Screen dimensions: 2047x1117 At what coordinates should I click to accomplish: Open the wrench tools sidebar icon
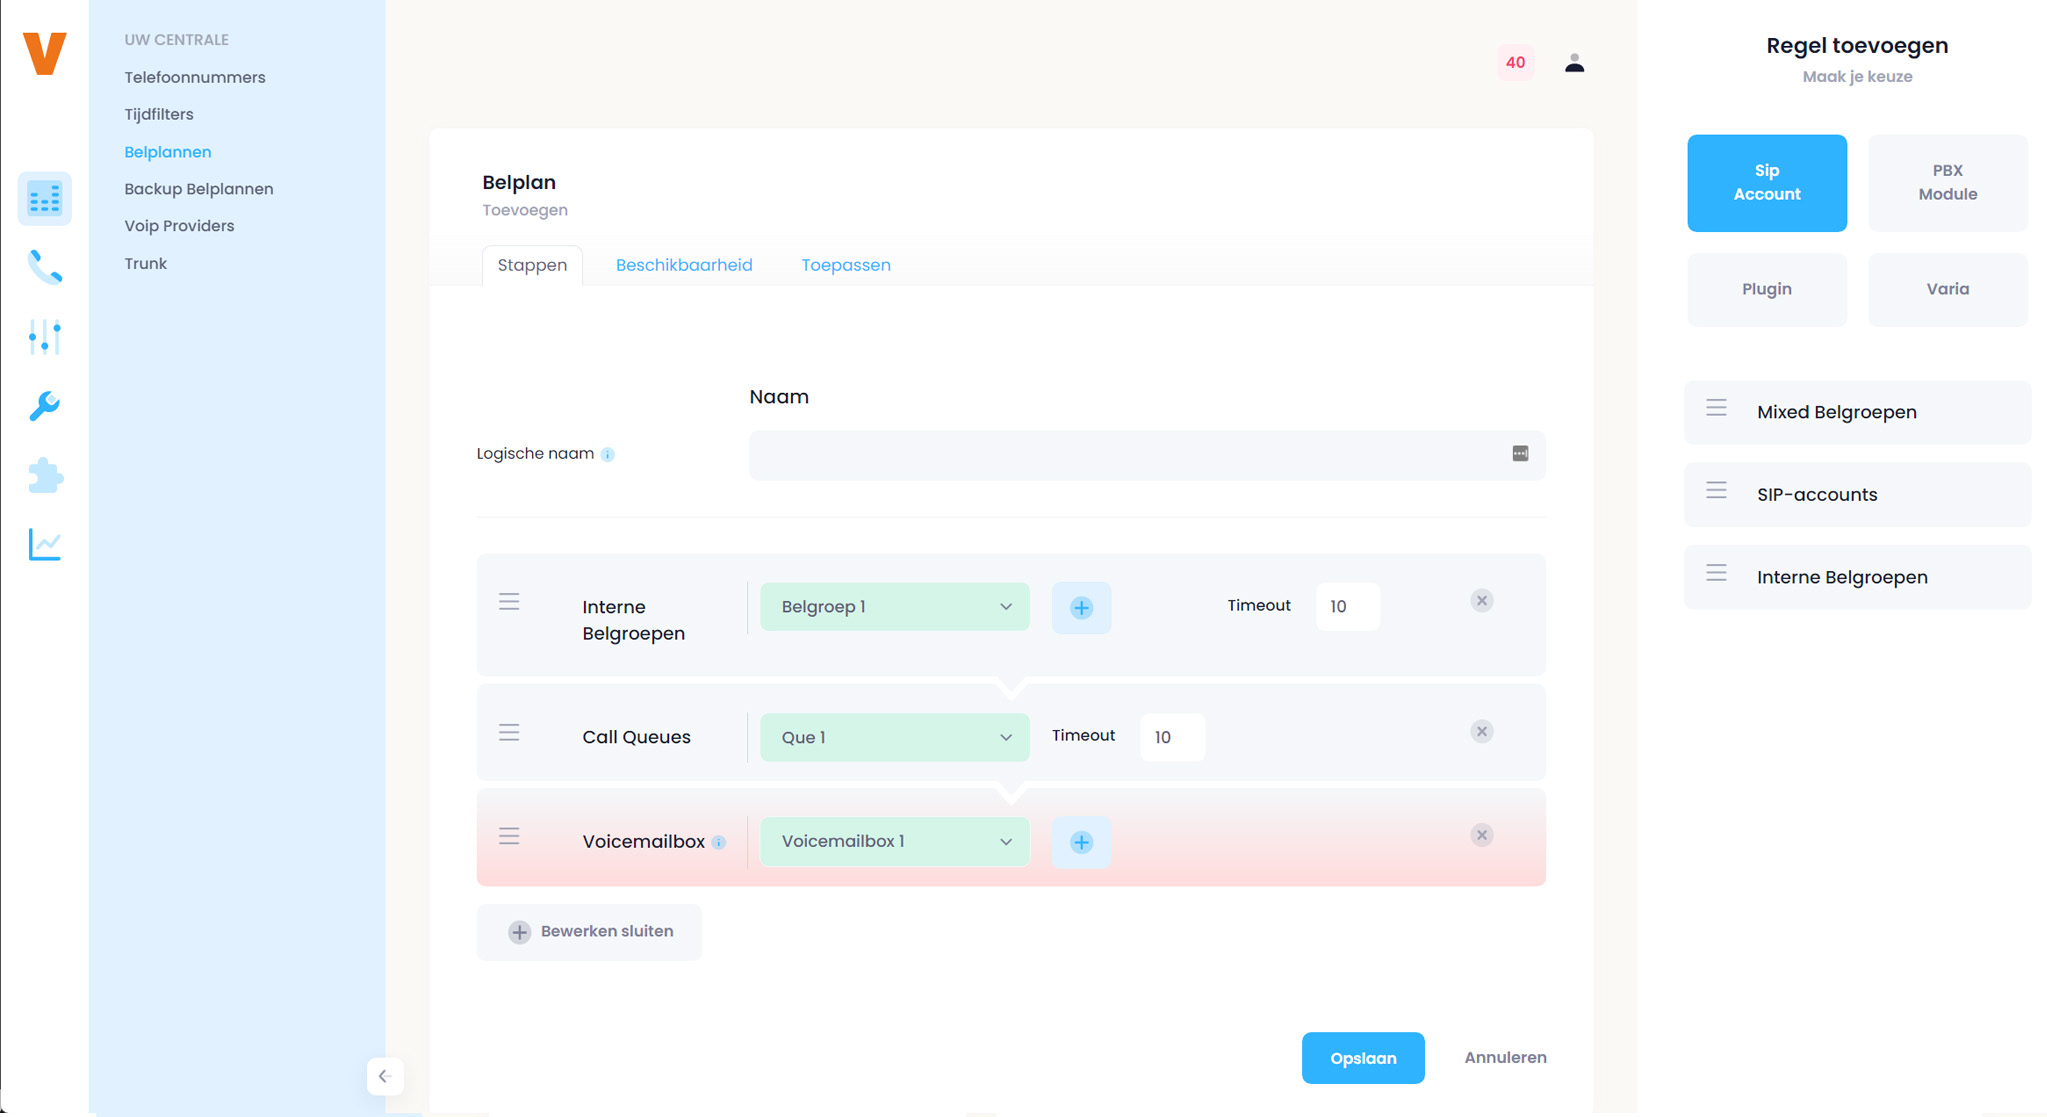(45, 406)
